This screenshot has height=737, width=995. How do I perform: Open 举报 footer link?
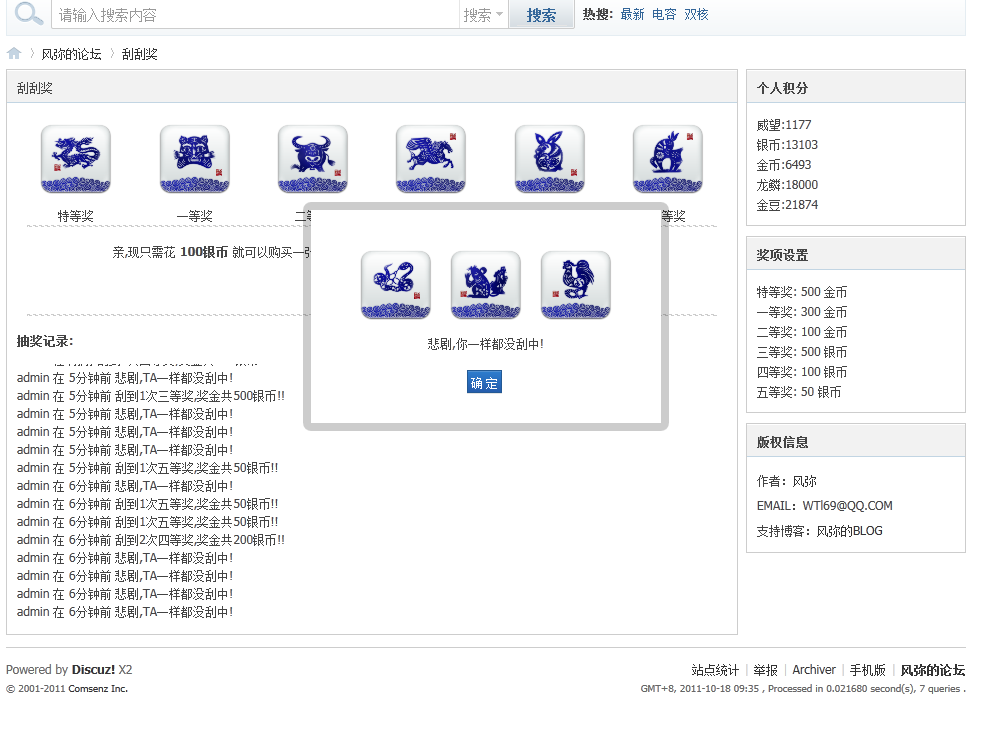[x=765, y=670]
